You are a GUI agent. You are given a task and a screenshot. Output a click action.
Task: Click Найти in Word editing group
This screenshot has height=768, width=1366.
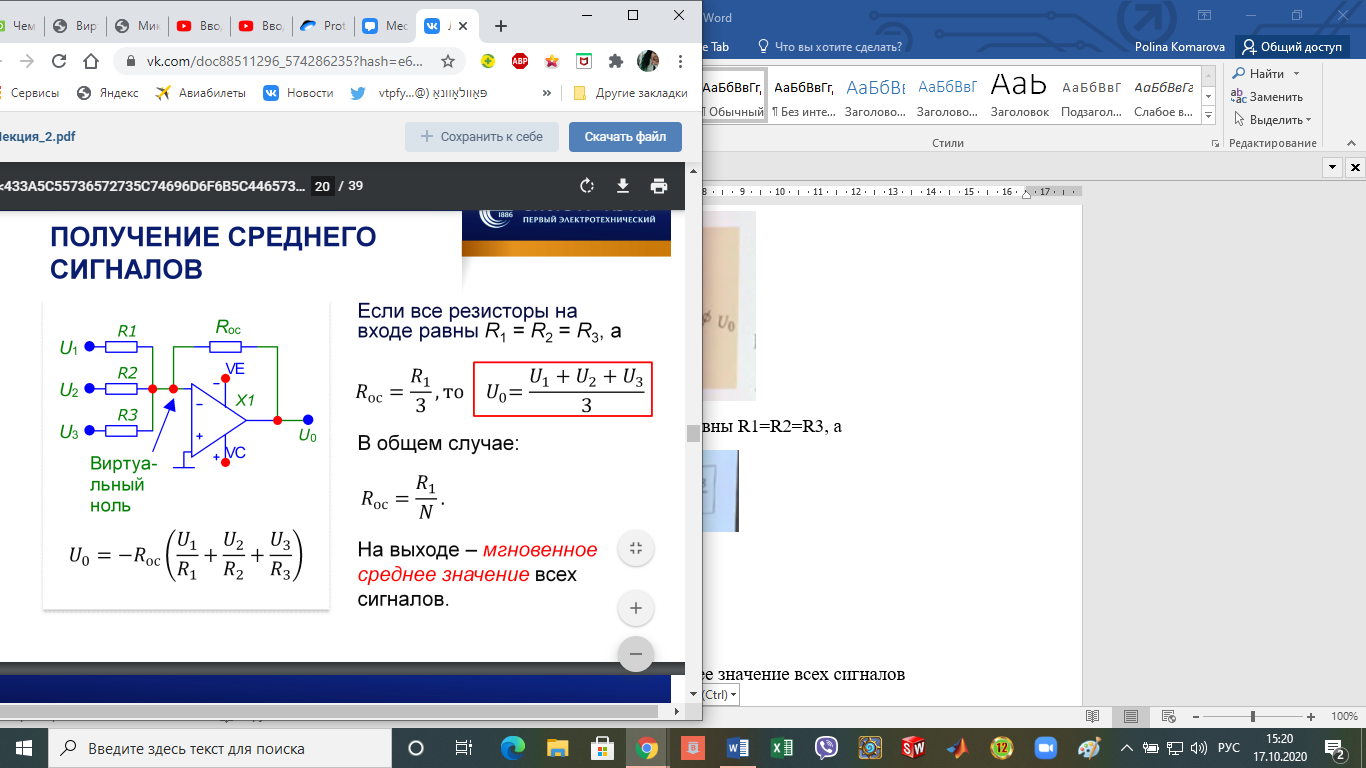[x=1258, y=74]
